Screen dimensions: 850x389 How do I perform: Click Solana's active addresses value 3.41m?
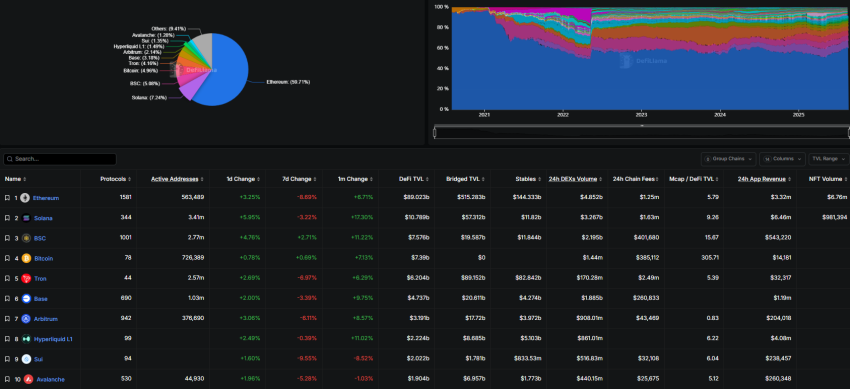[195, 218]
